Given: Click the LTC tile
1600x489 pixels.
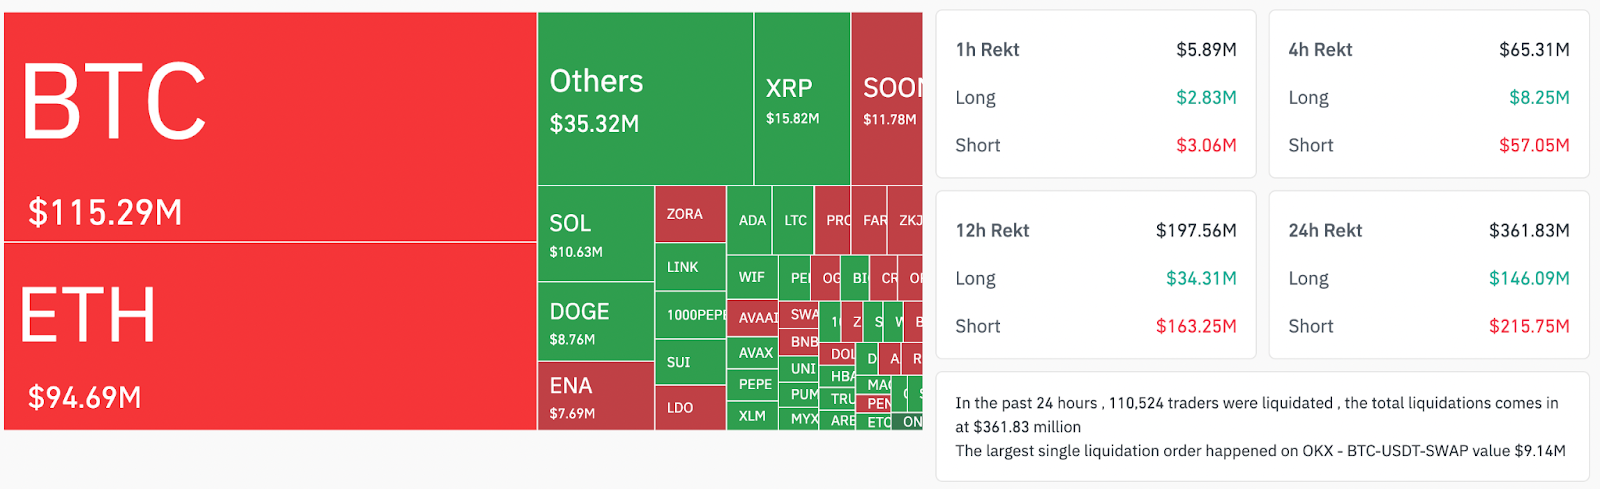Looking at the screenshot, I should pos(794,220).
